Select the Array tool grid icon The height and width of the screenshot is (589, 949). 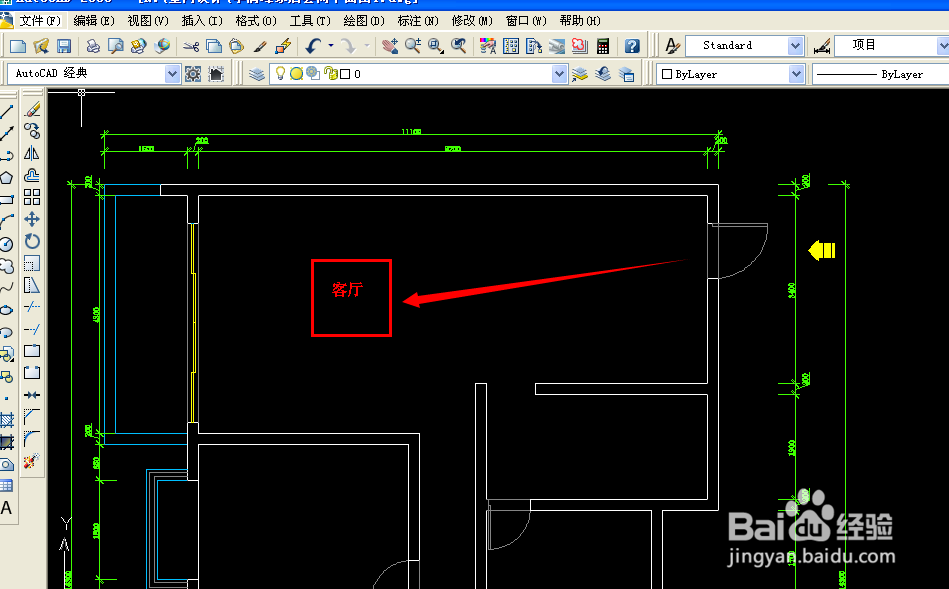pyautogui.click(x=32, y=197)
